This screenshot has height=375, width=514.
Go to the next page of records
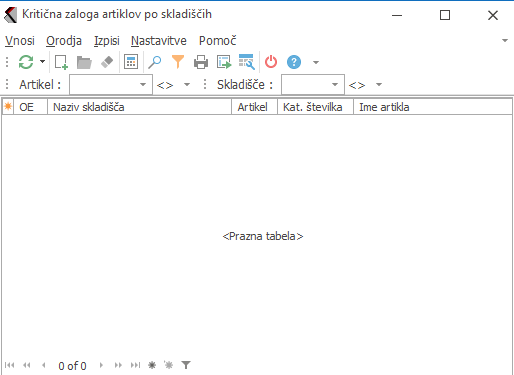pyautogui.click(x=118, y=365)
